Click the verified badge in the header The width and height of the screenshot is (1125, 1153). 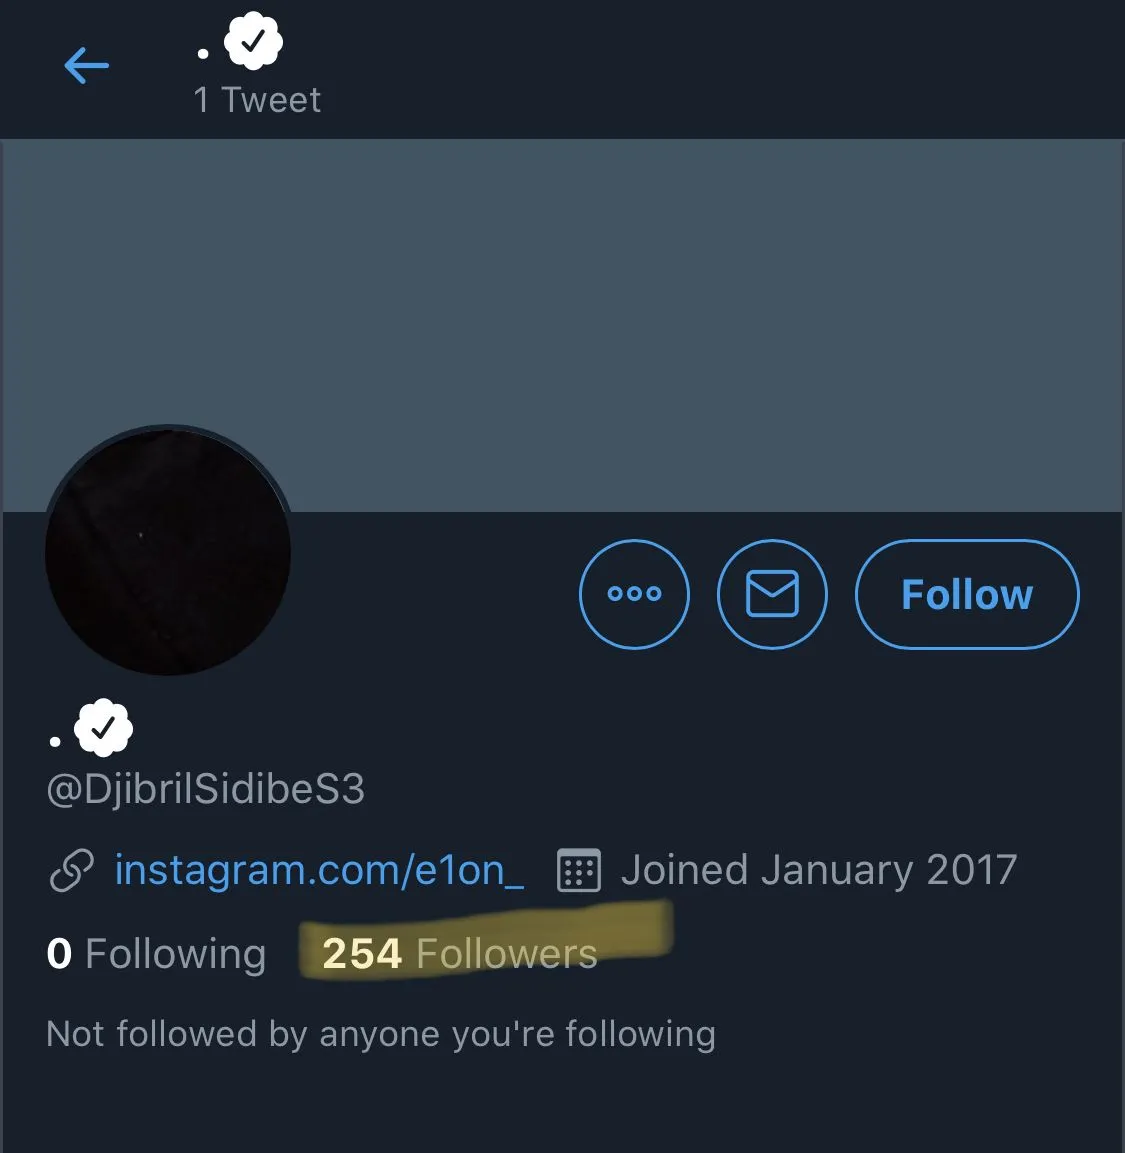[x=253, y=40]
